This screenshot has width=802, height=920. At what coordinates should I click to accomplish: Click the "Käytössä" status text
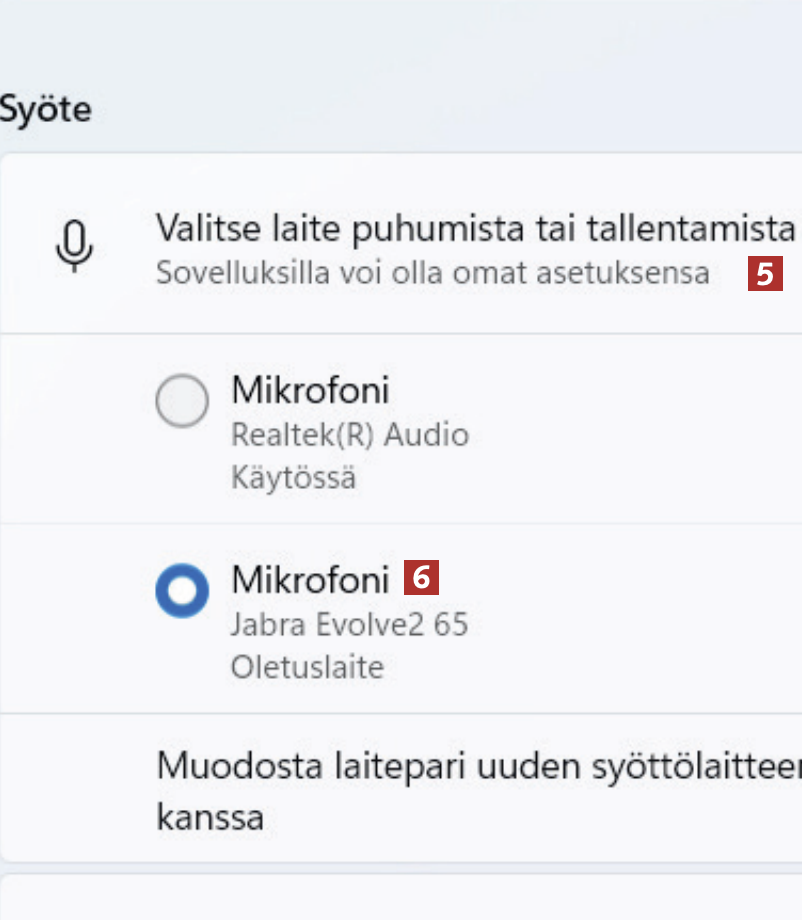pos(293,477)
